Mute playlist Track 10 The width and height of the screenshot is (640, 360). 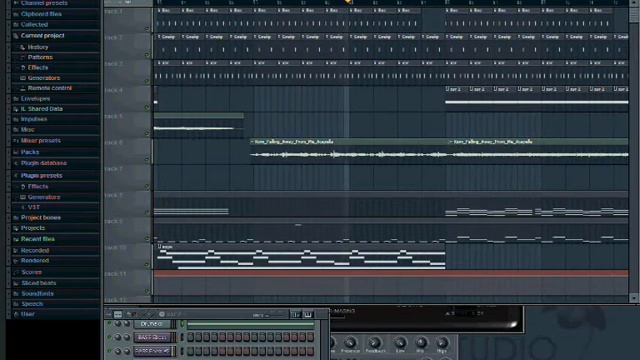147,265
